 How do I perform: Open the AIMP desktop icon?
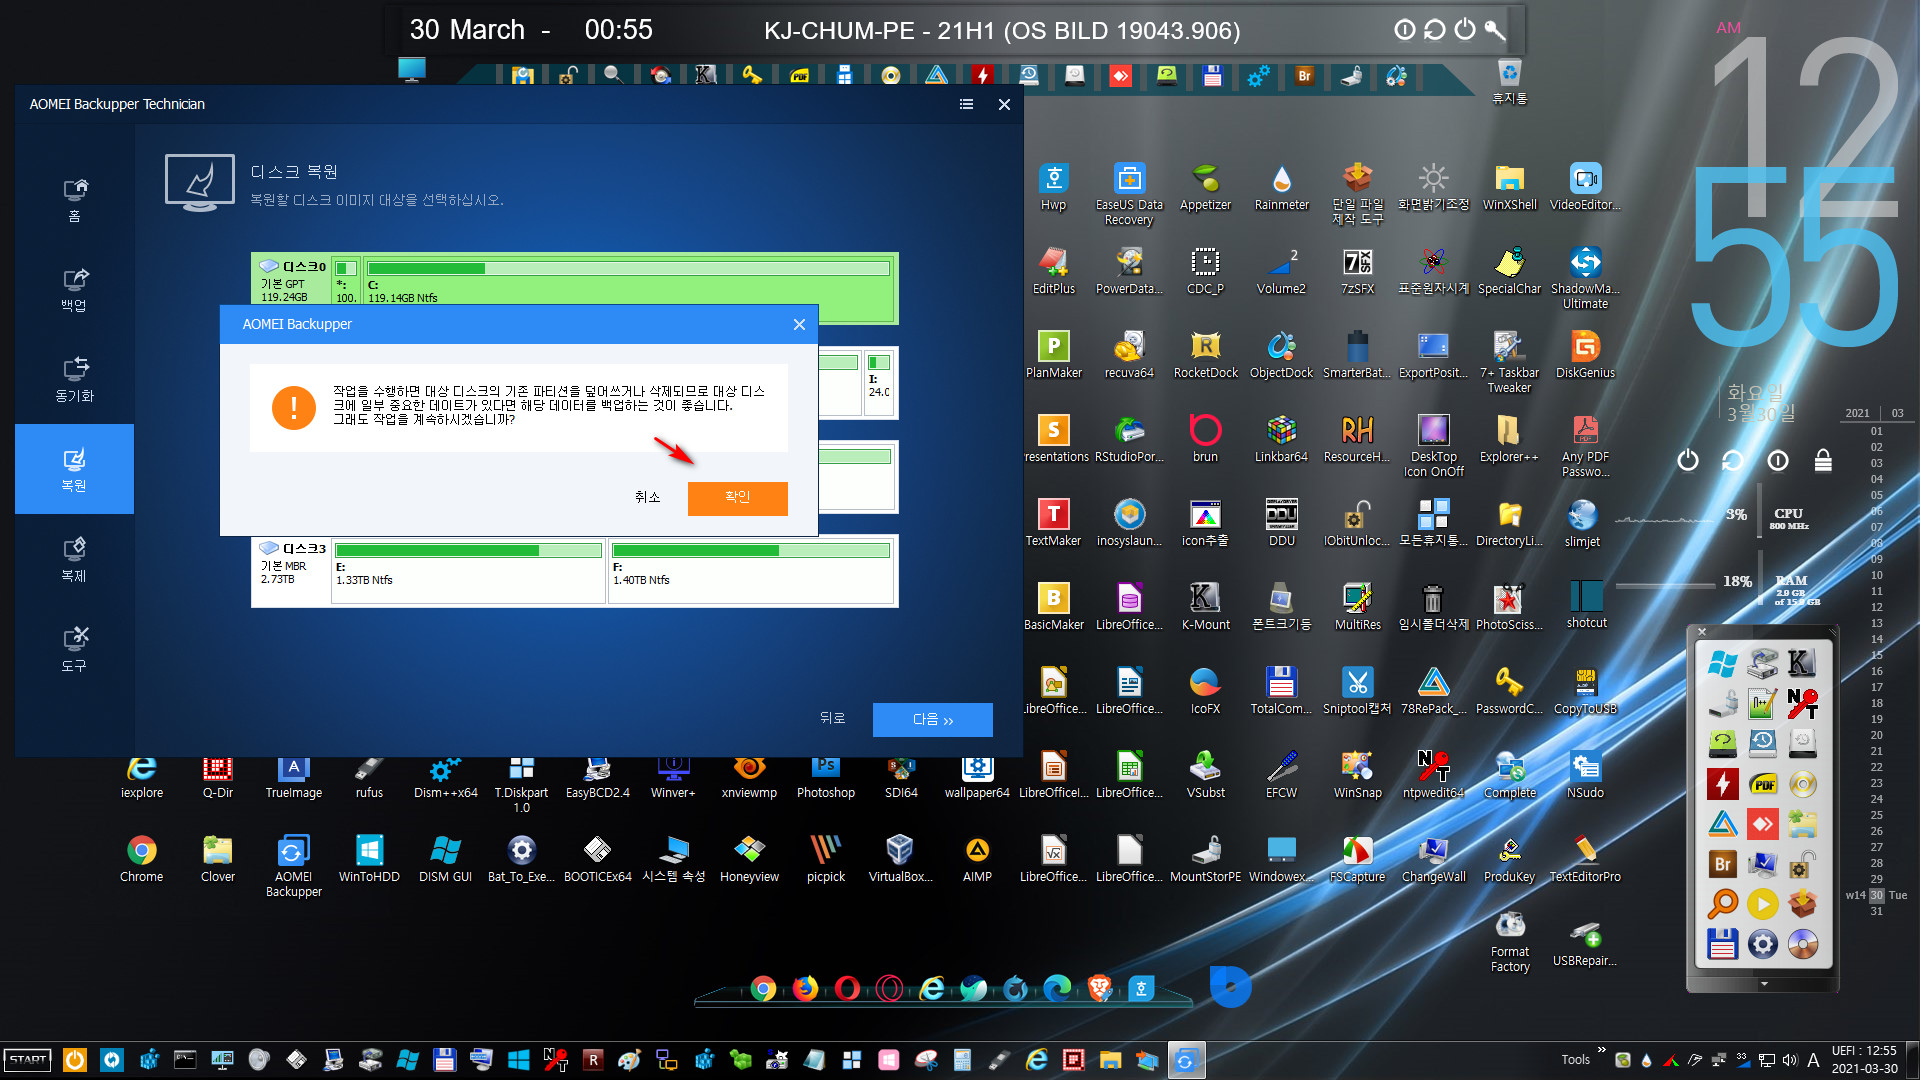point(977,858)
